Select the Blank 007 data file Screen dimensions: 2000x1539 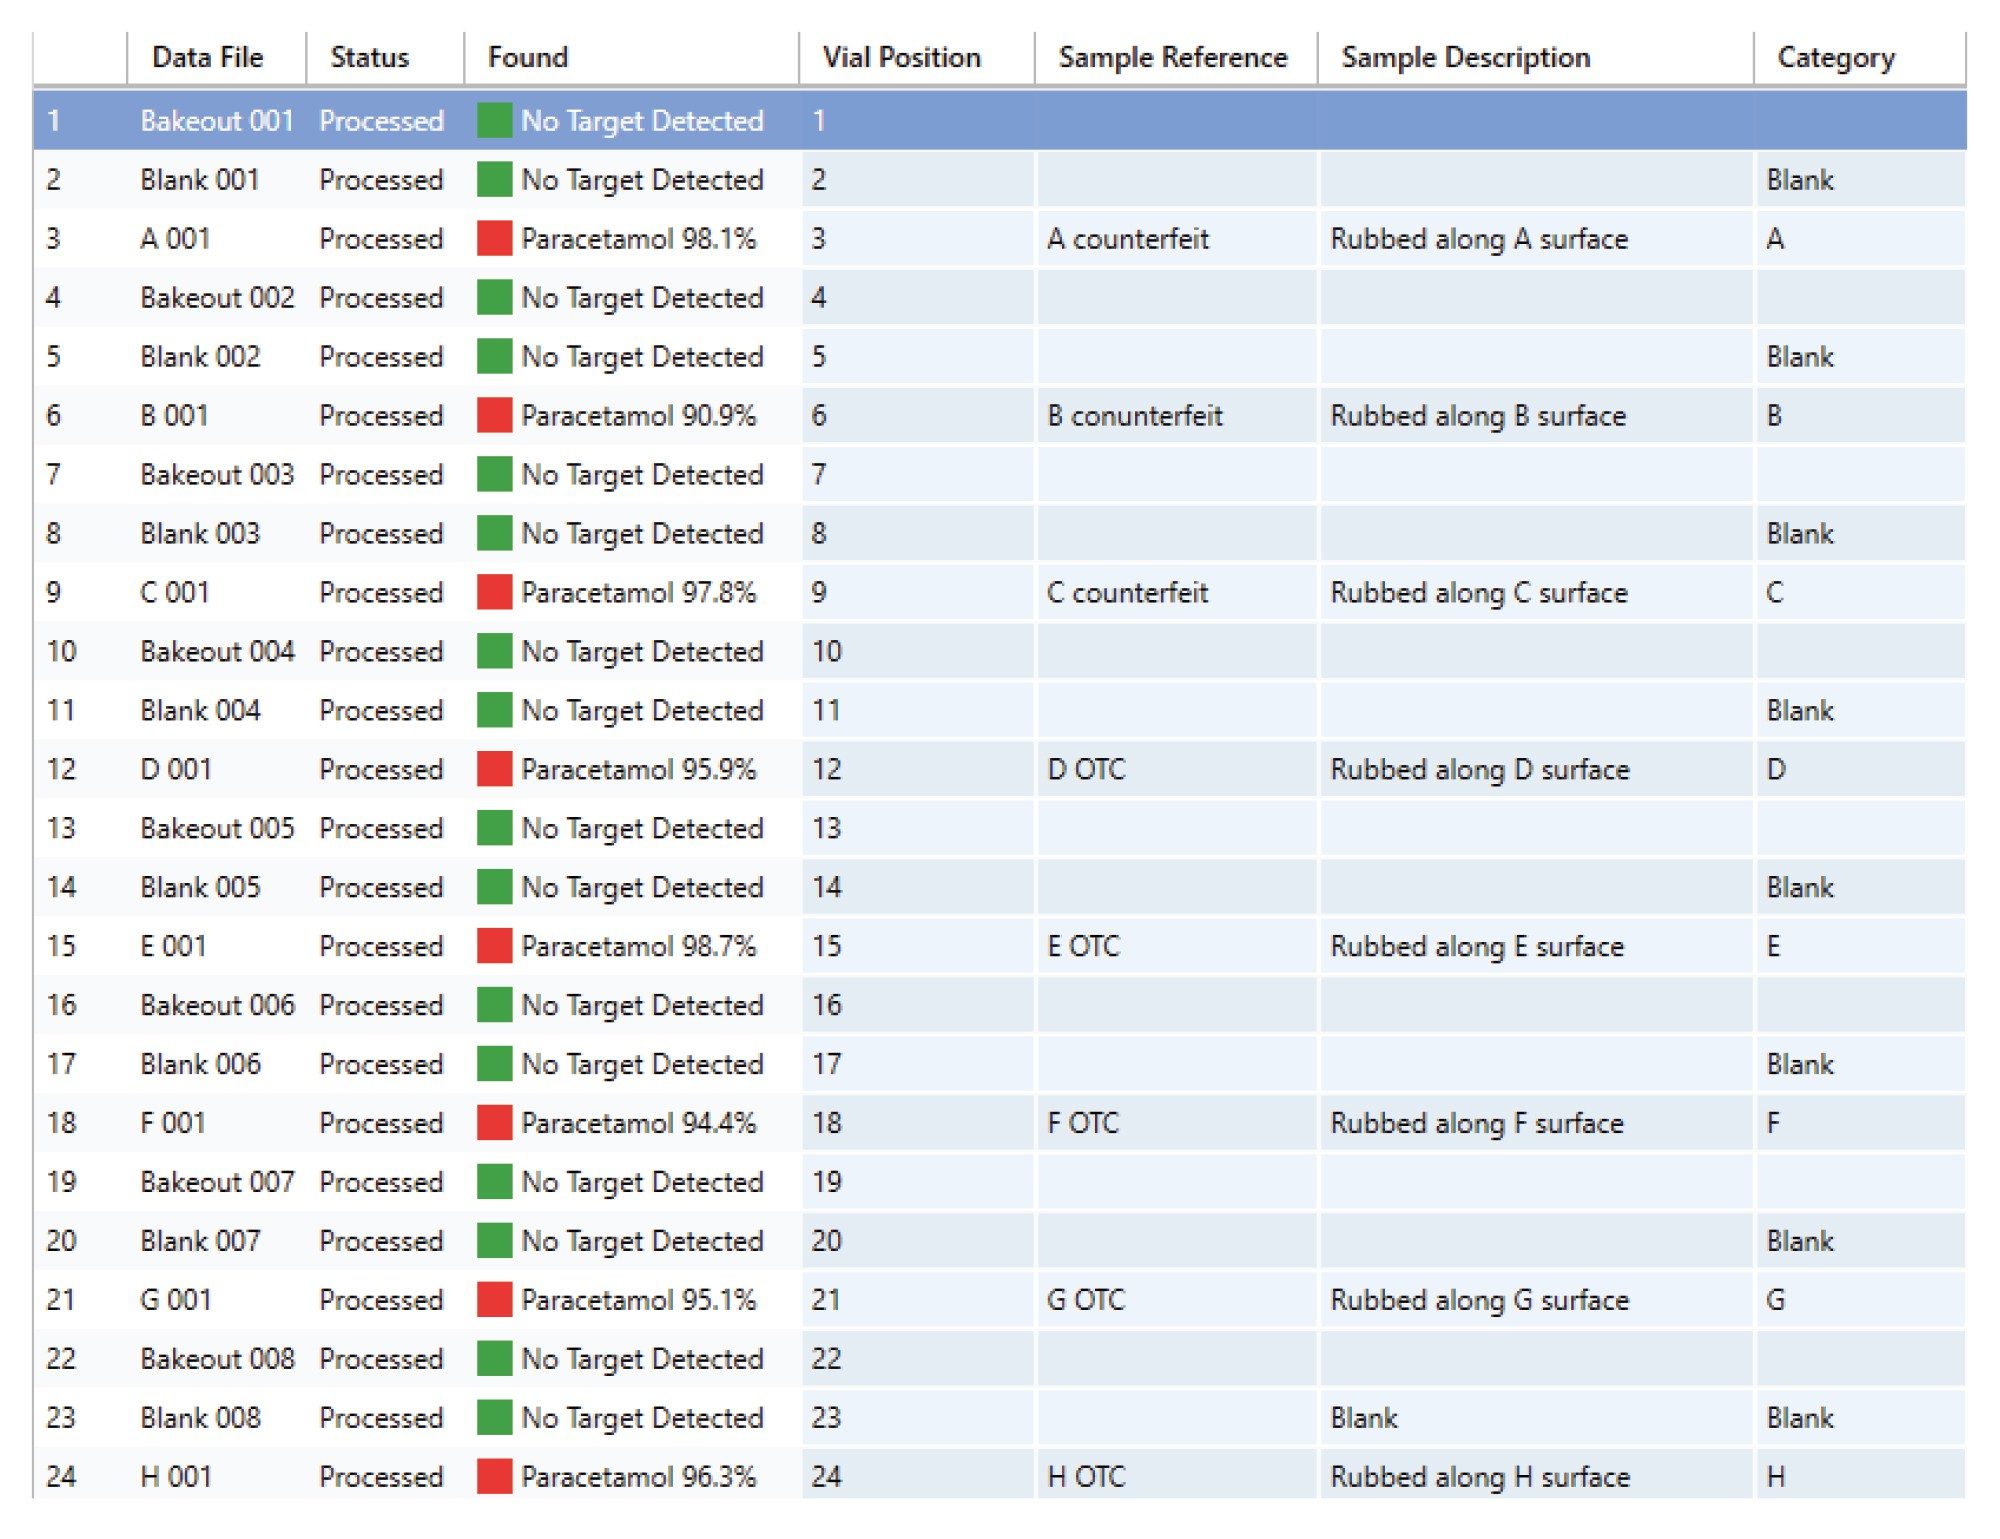(200, 1242)
